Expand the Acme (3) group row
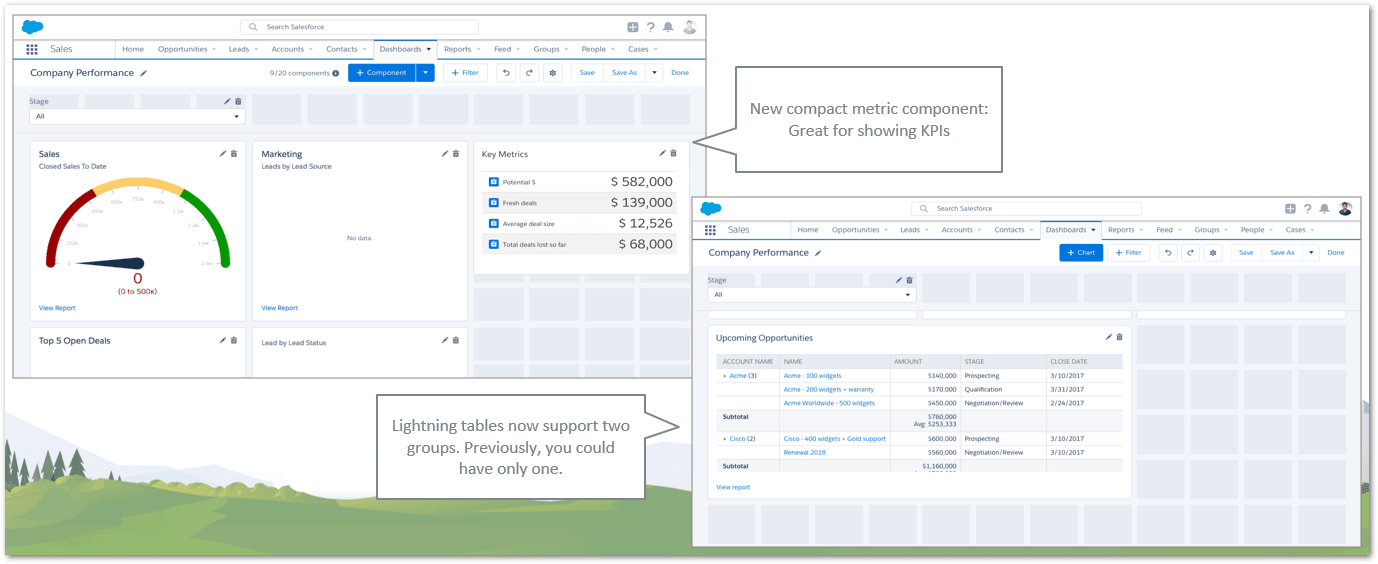The height and width of the screenshot is (564, 1378). coord(725,376)
